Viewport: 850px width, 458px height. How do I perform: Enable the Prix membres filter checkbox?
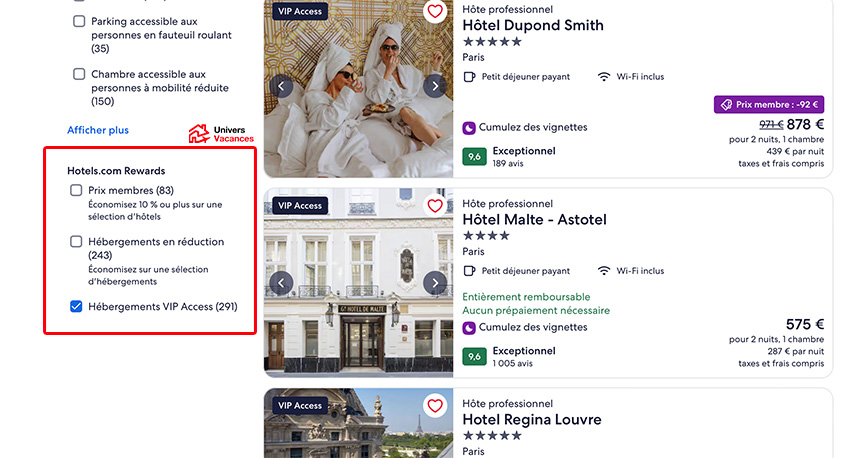77,190
